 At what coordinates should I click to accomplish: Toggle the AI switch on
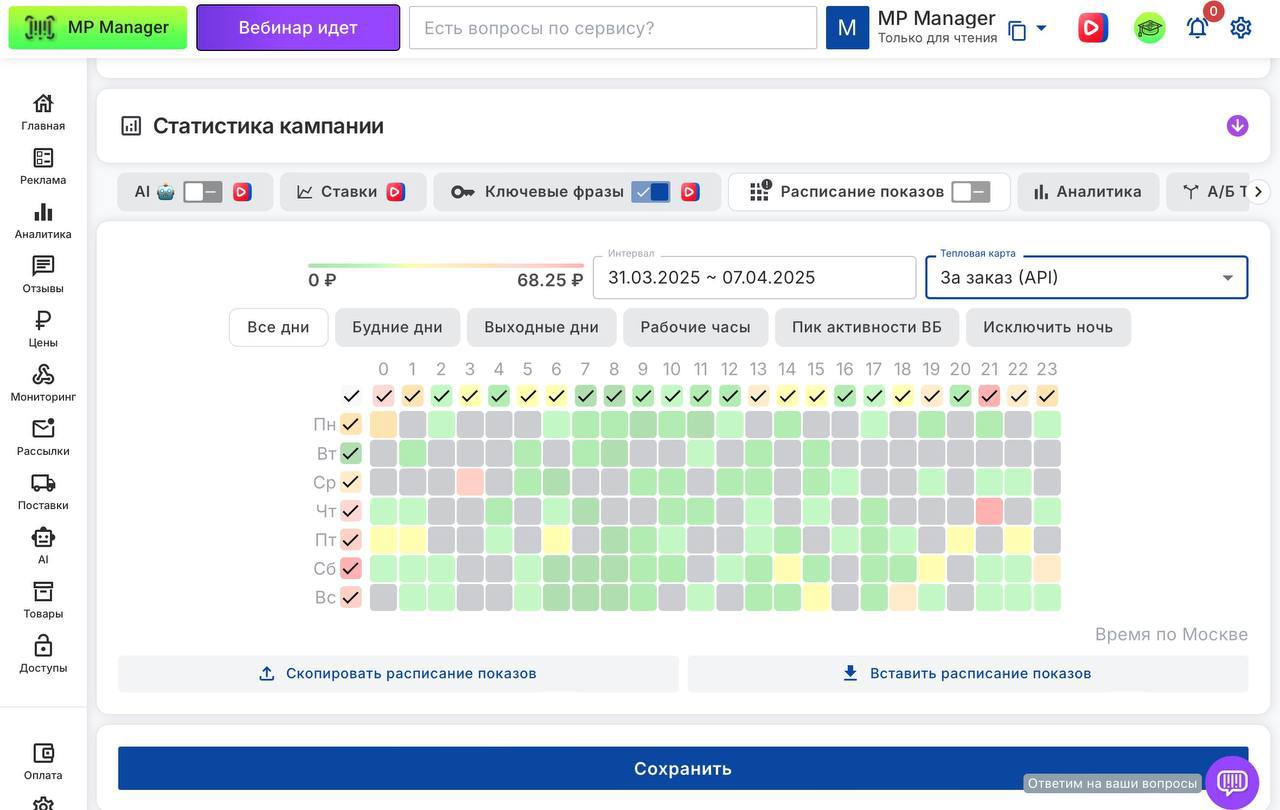click(202, 192)
